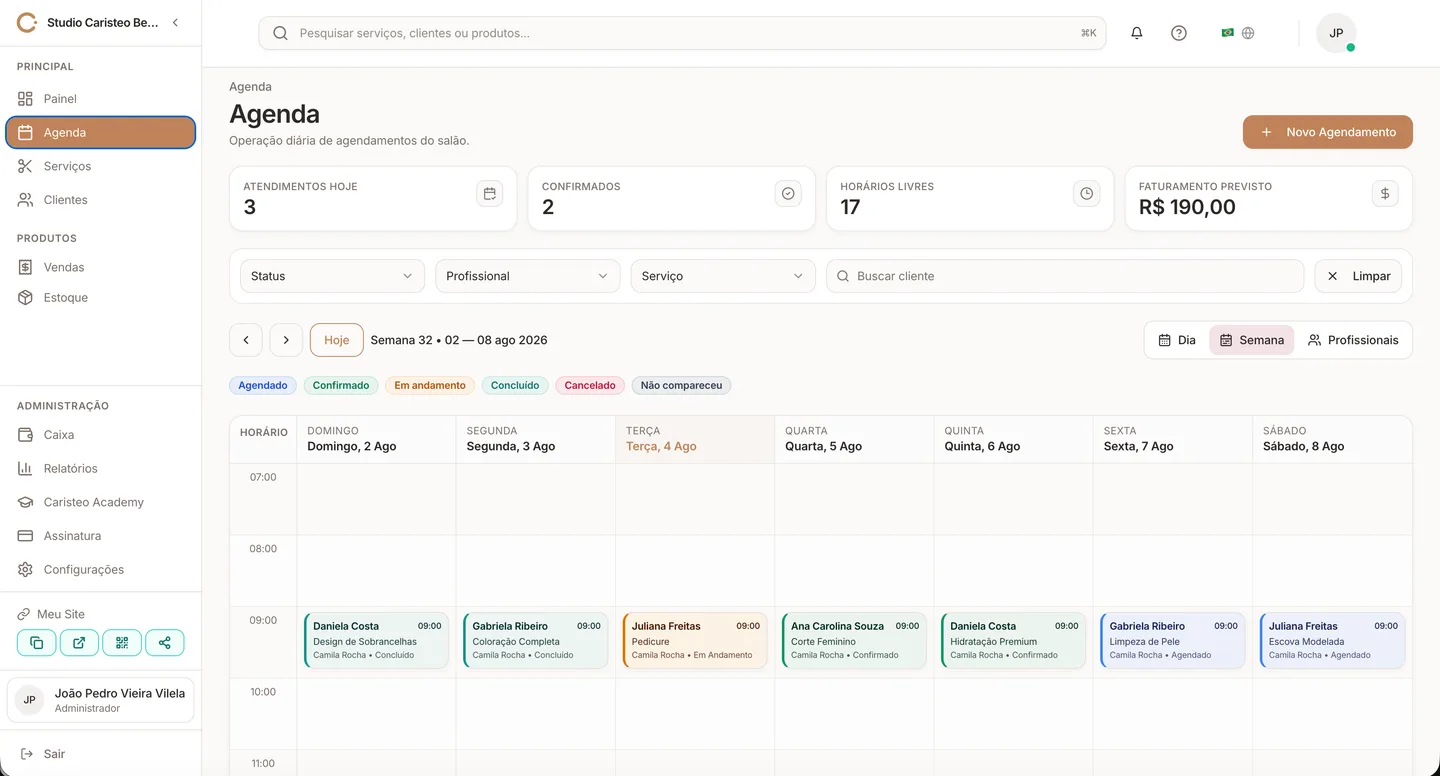Collapse the sidebar with the chevron arrow
1440x776 pixels.
tap(175, 22)
